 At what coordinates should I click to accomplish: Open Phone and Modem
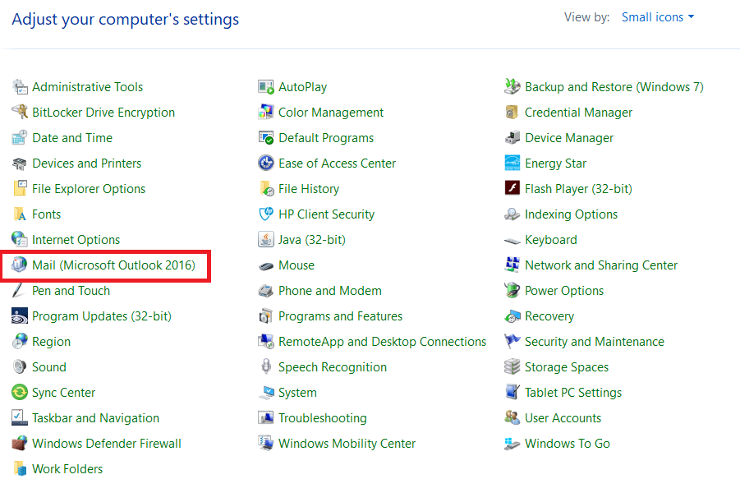tap(329, 291)
